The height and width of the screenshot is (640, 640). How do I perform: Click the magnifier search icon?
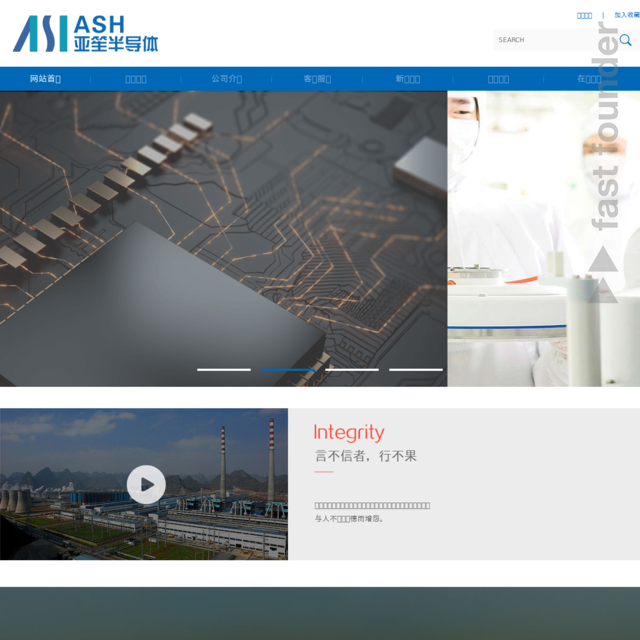tap(625, 40)
